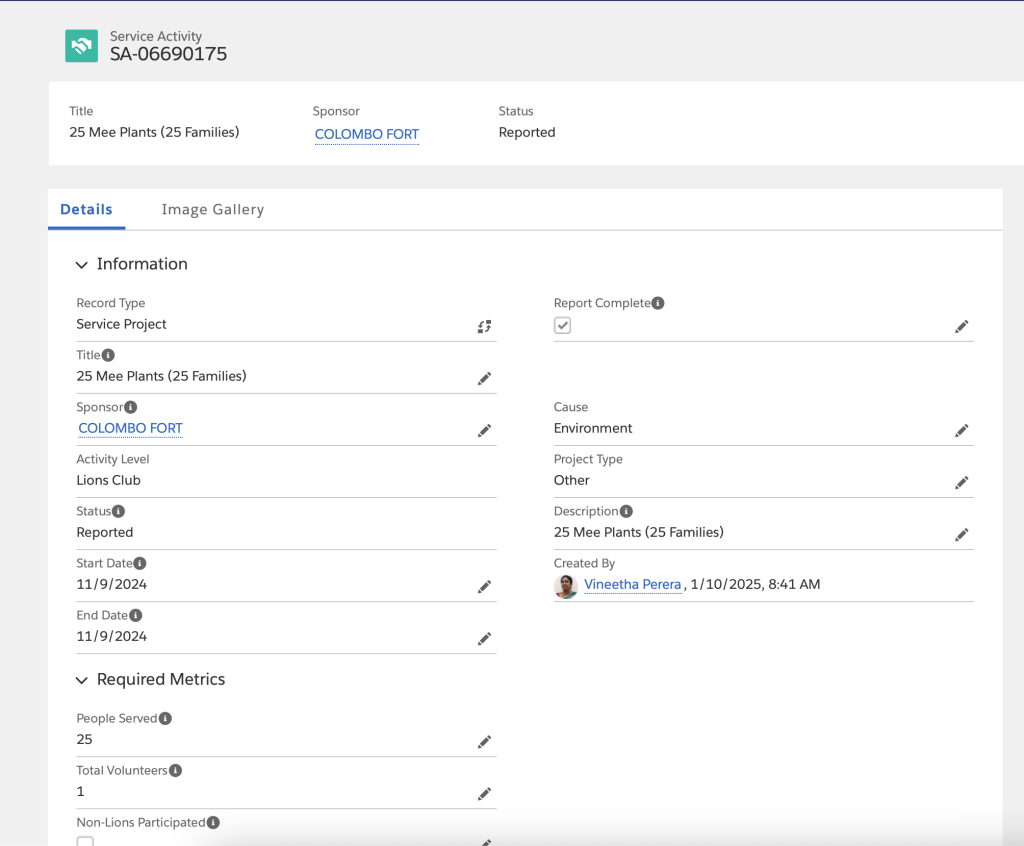Collapse the Required Metrics section
This screenshot has height=846, width=1024.
[82, 680]
